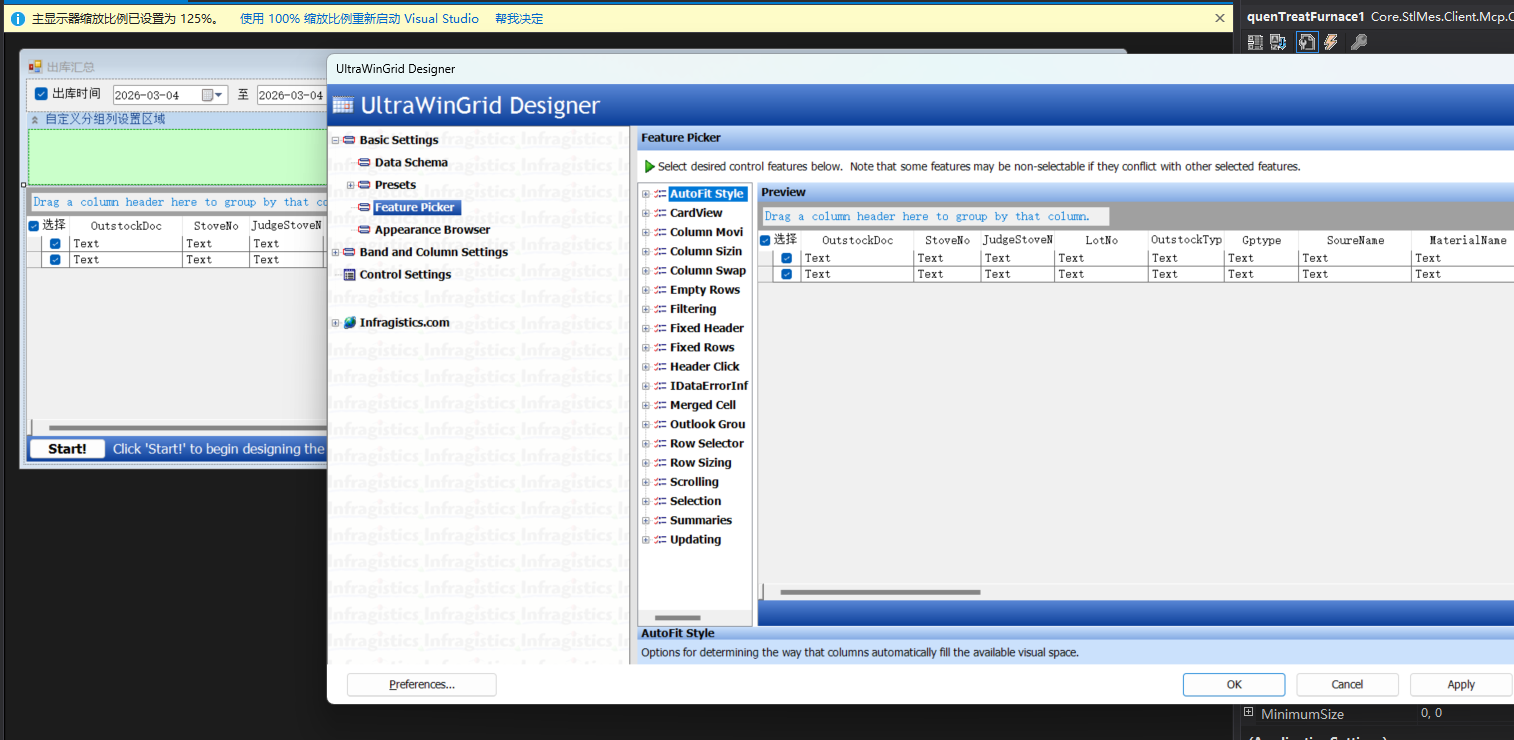Viewport: 1514px width, 740px height.
Task: Click the Preview grid horizontal scrollbar
Action: click(x=880, y=592)
